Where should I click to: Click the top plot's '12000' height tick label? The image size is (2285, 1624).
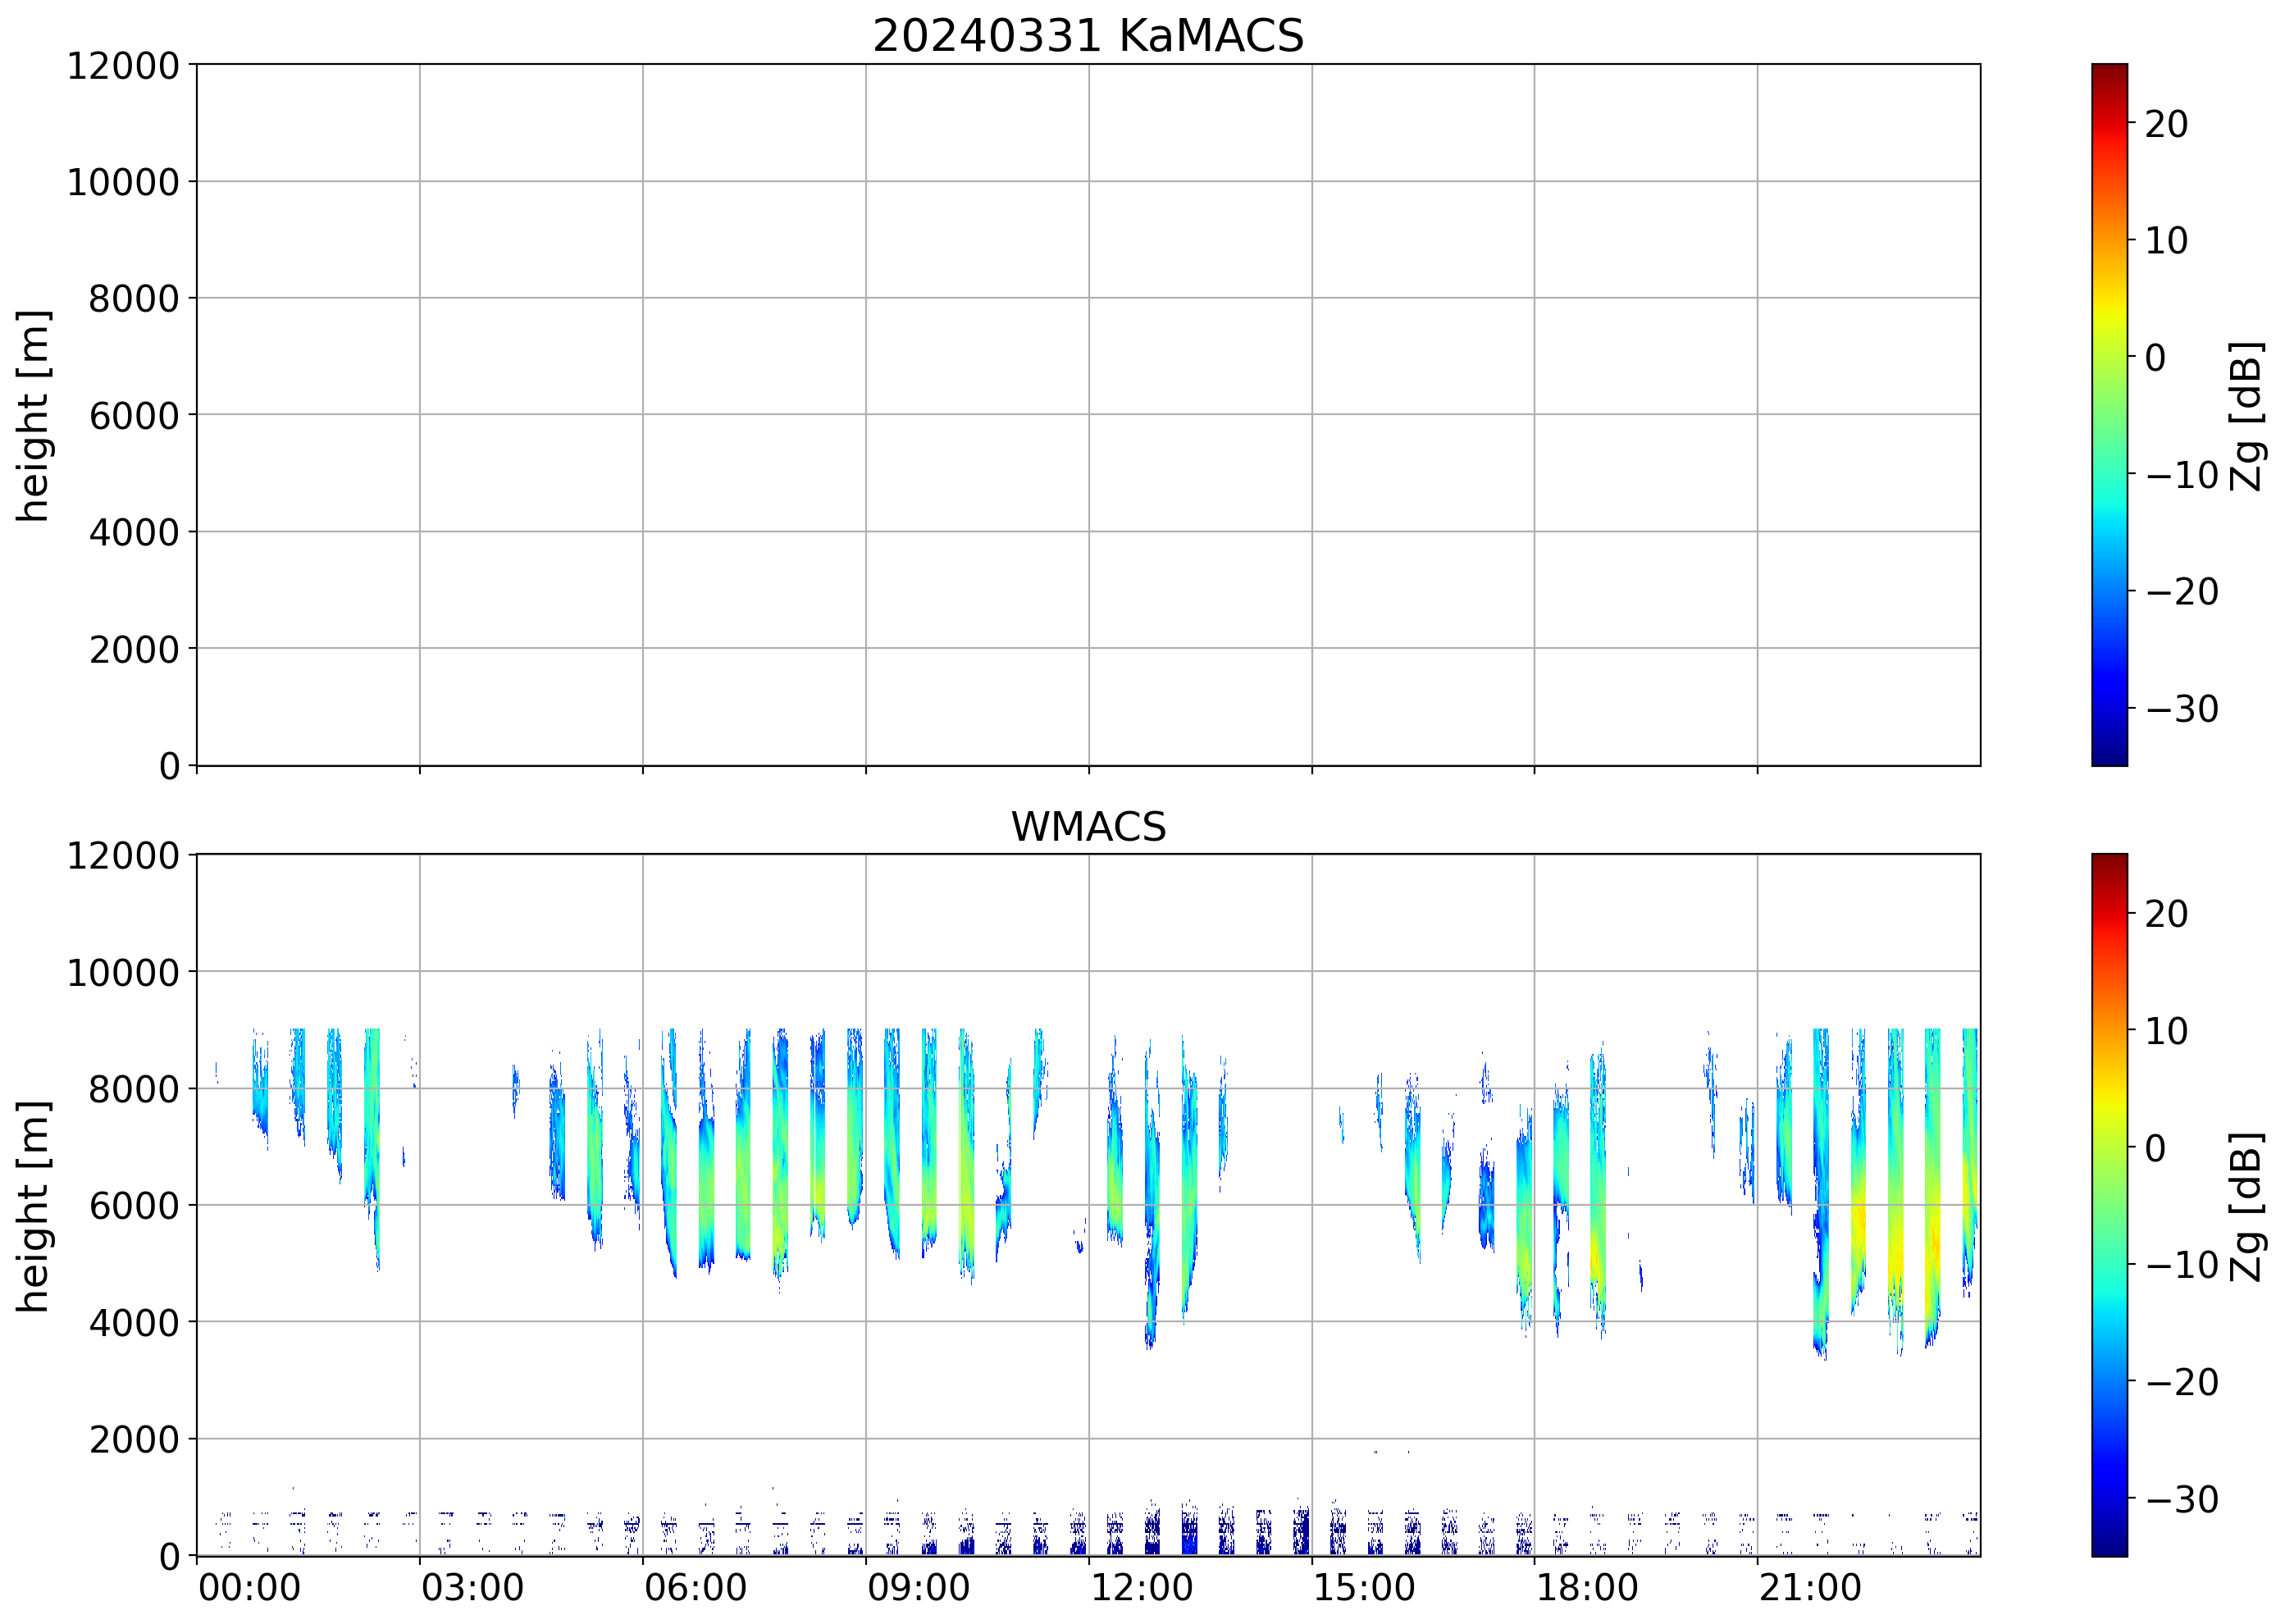(x=123, y=66)
